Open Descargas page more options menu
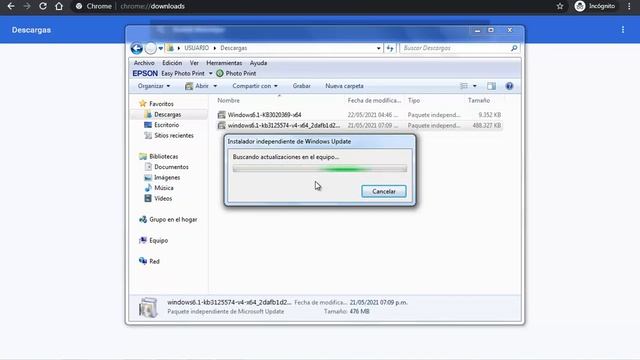 click(x=623, y=29)
